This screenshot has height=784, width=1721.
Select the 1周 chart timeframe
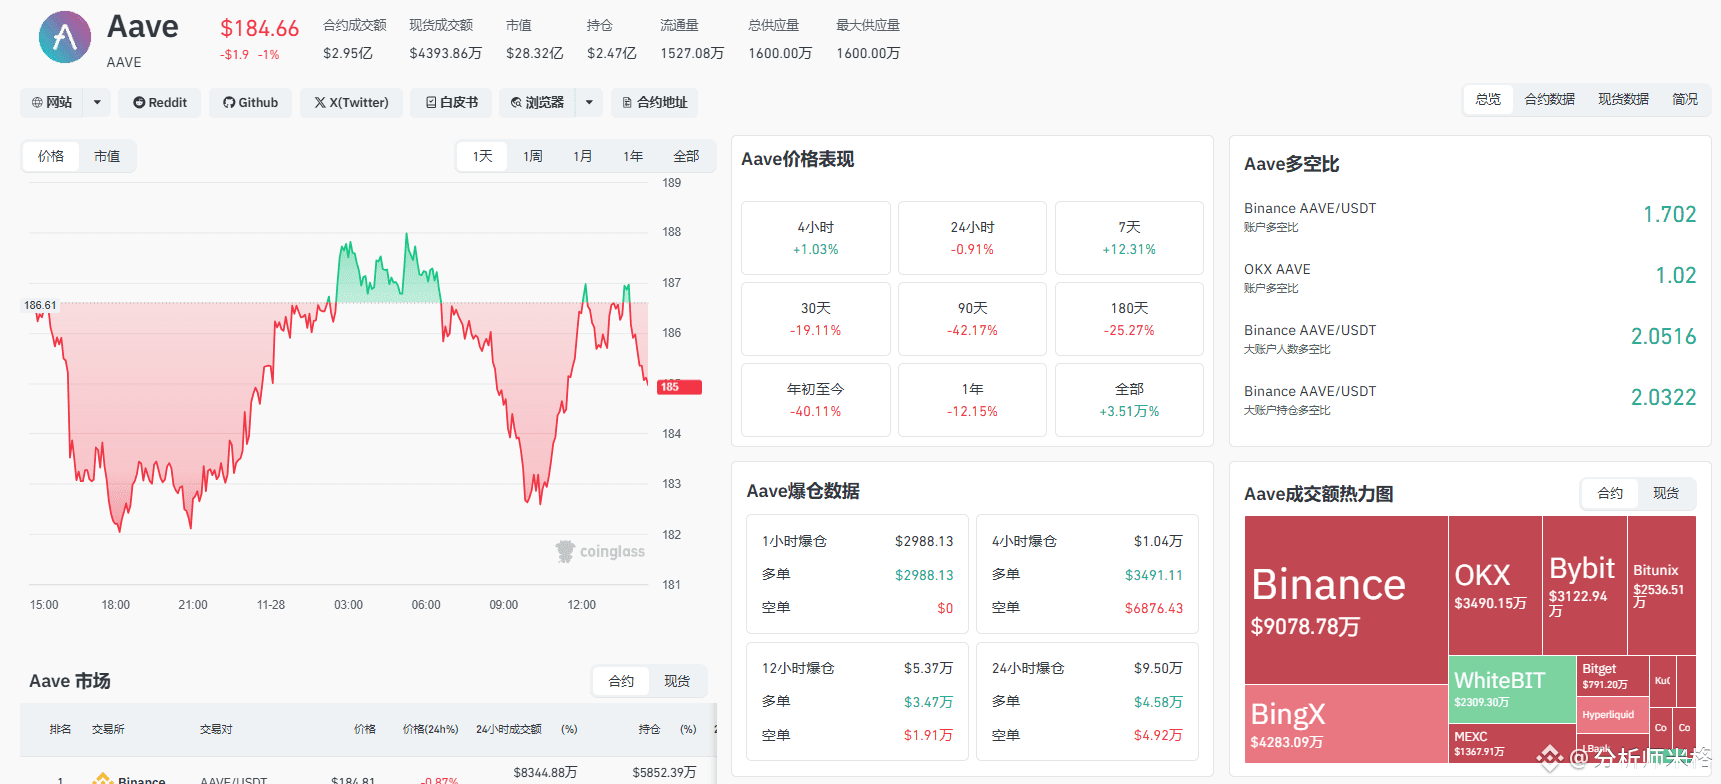pos(533,156)
